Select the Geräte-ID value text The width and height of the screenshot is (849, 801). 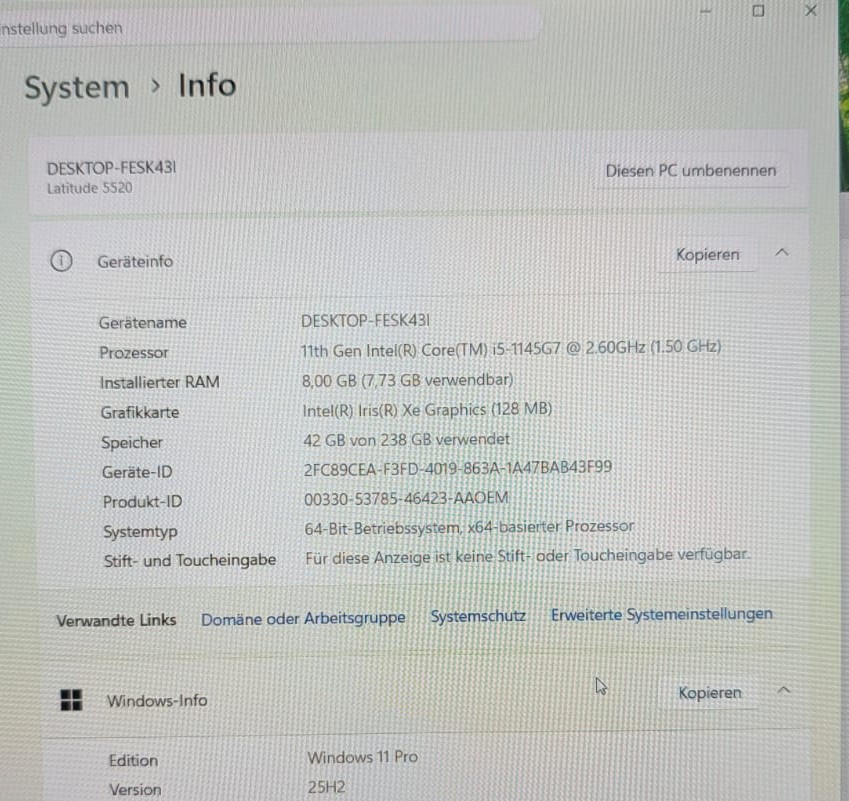point(458,468)
